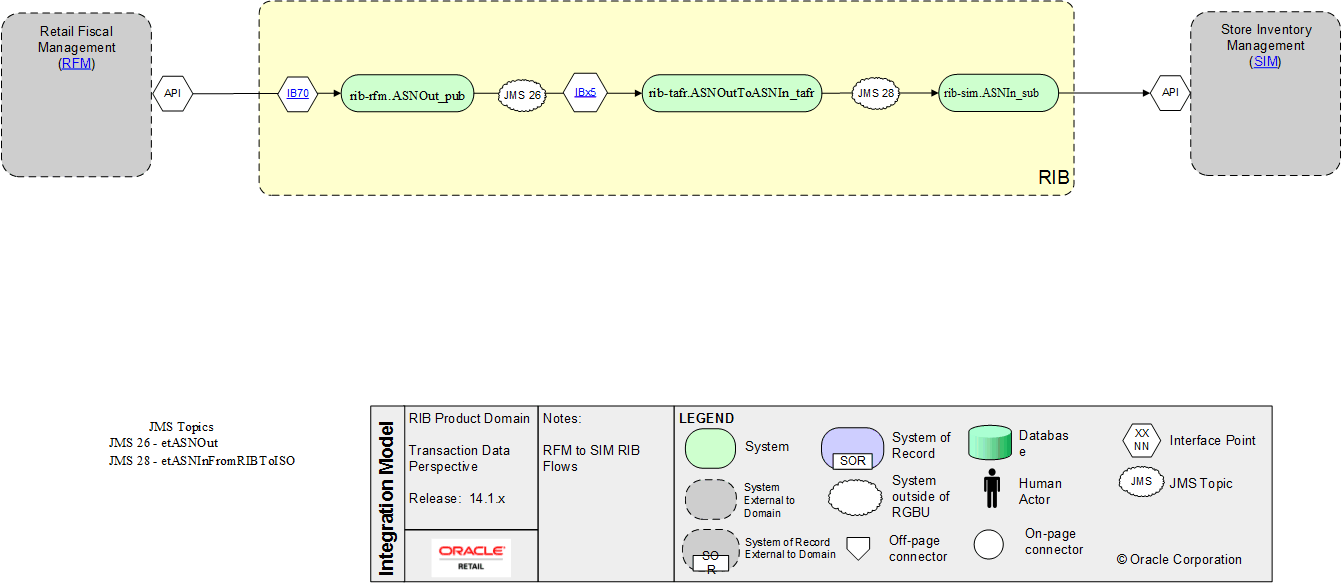
Task: Click the Retail Fiscal Management system box
Action: point(77,94)
